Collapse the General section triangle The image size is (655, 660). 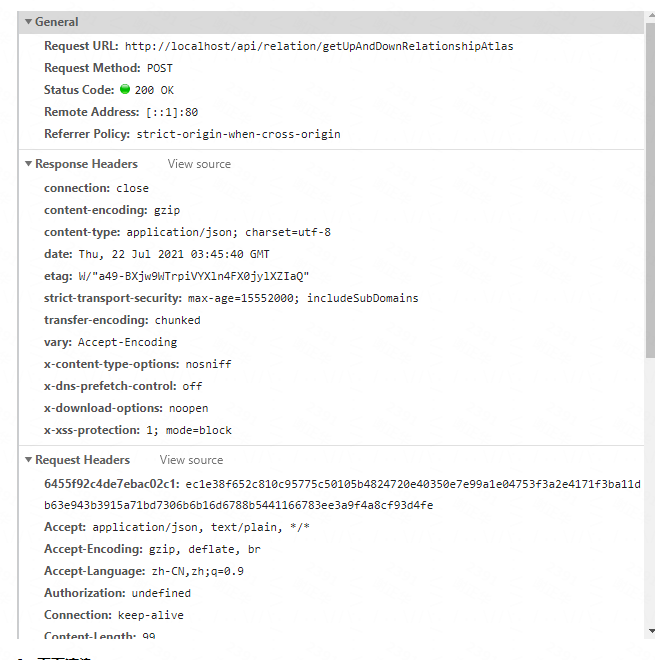click(28, 22)
